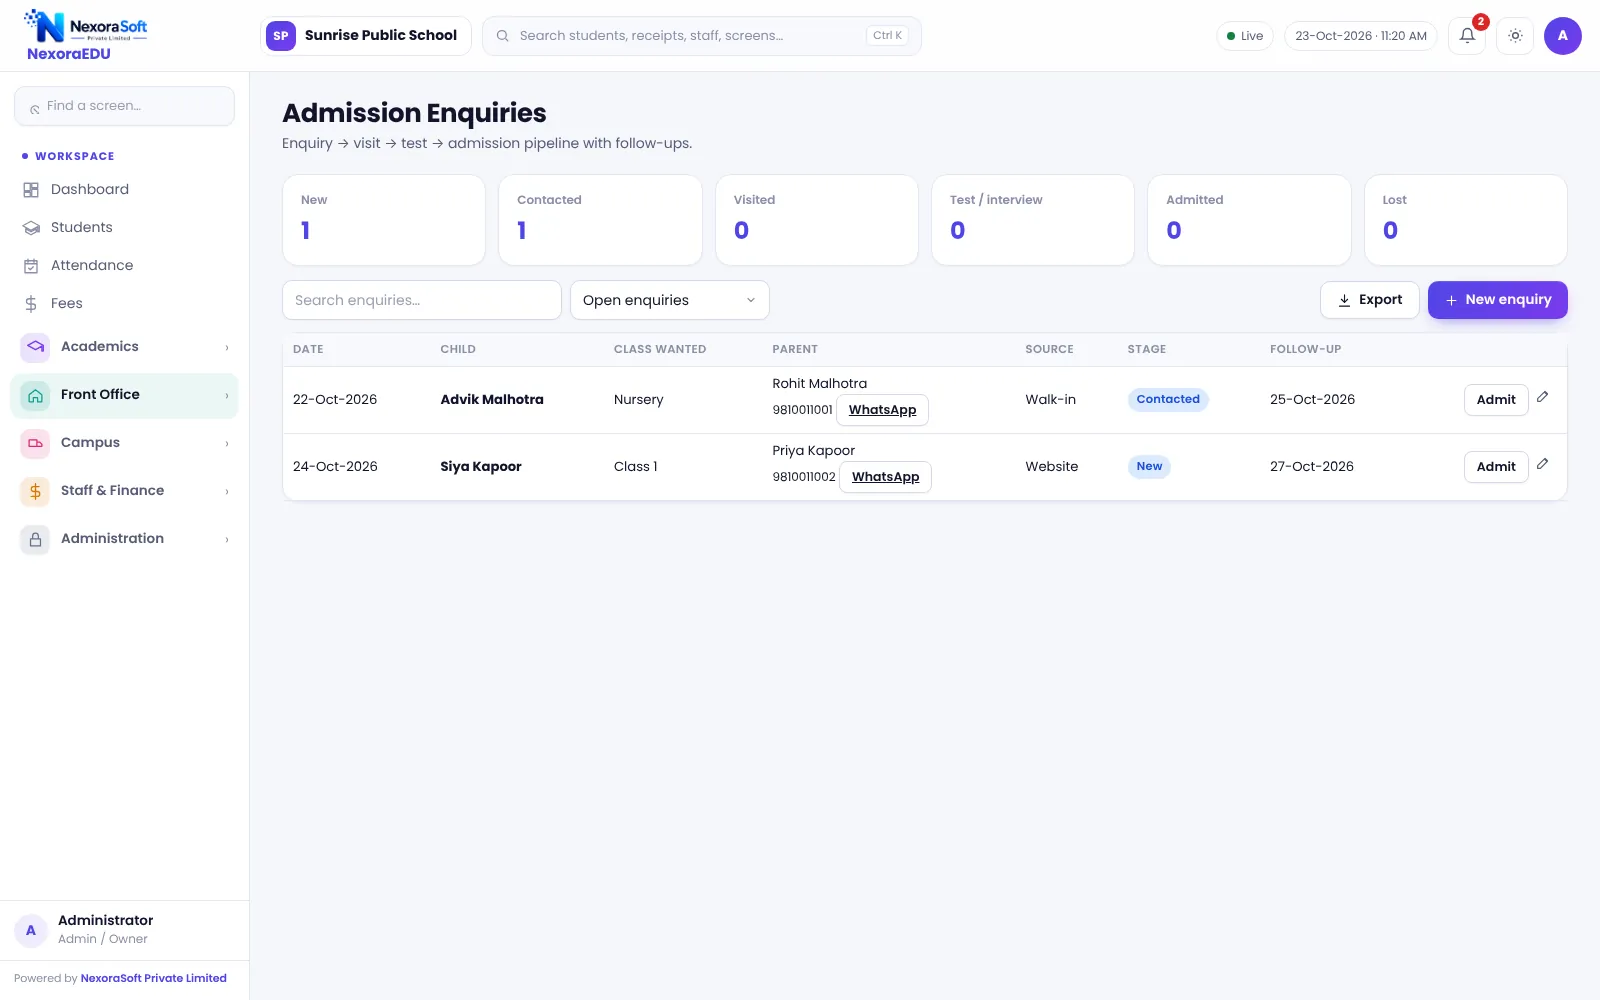This screenshot has height=1000, width=1600.
Task: Expand the Academics chevron
Action: click(227, 348)
